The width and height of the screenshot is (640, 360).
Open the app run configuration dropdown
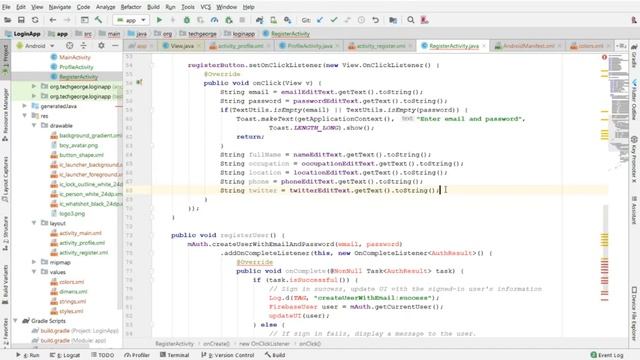[131, 20]
